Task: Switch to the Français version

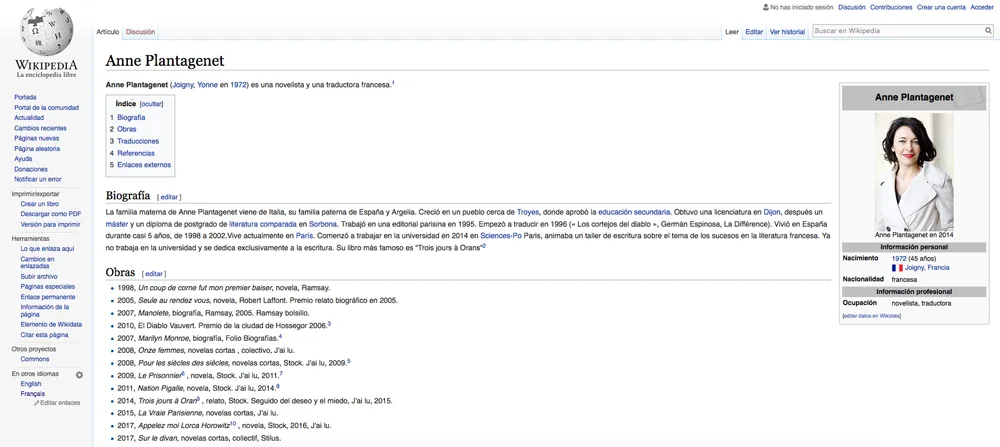Action: (33, 394)
